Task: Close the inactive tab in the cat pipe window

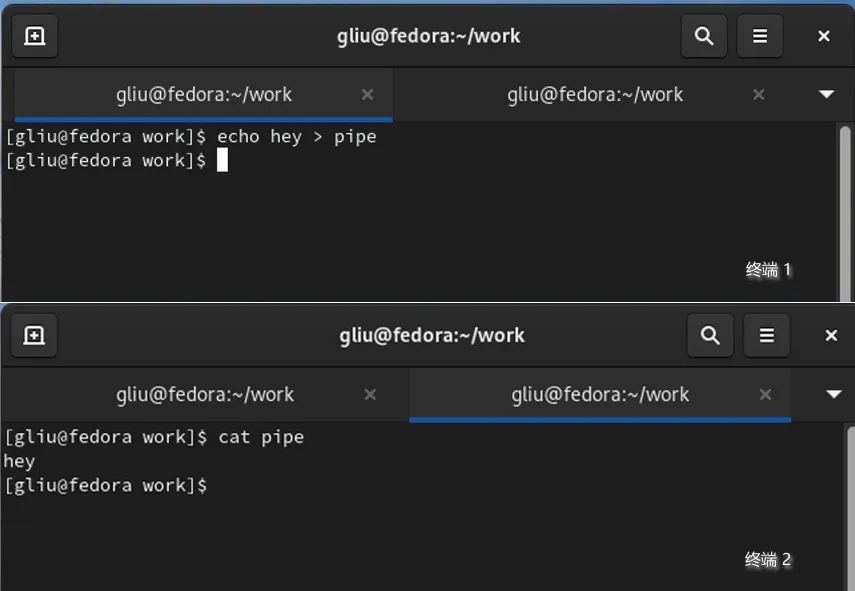Action: tap(370, 395)
